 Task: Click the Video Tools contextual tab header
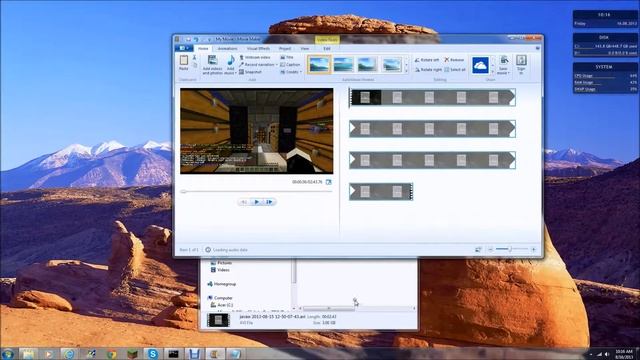pos(327,40)
